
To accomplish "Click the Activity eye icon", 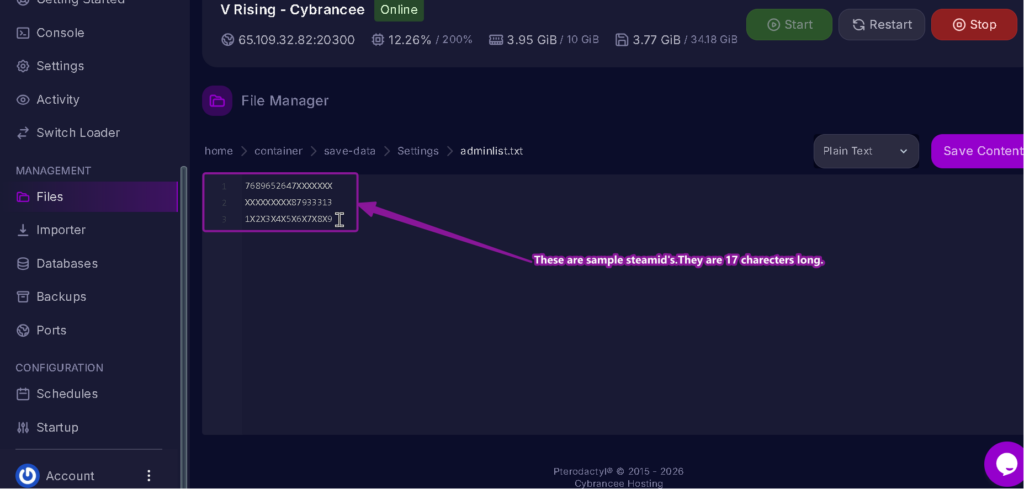I will coord(23,99).
